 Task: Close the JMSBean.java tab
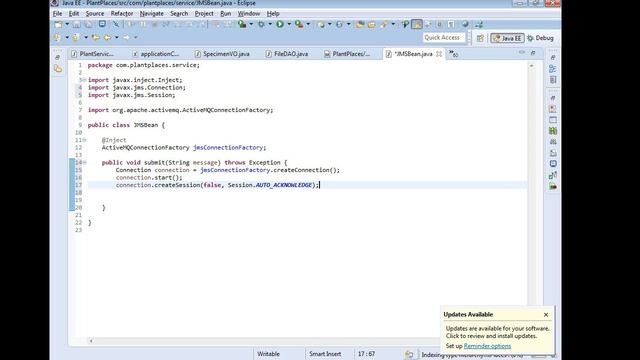click(439, 54)
